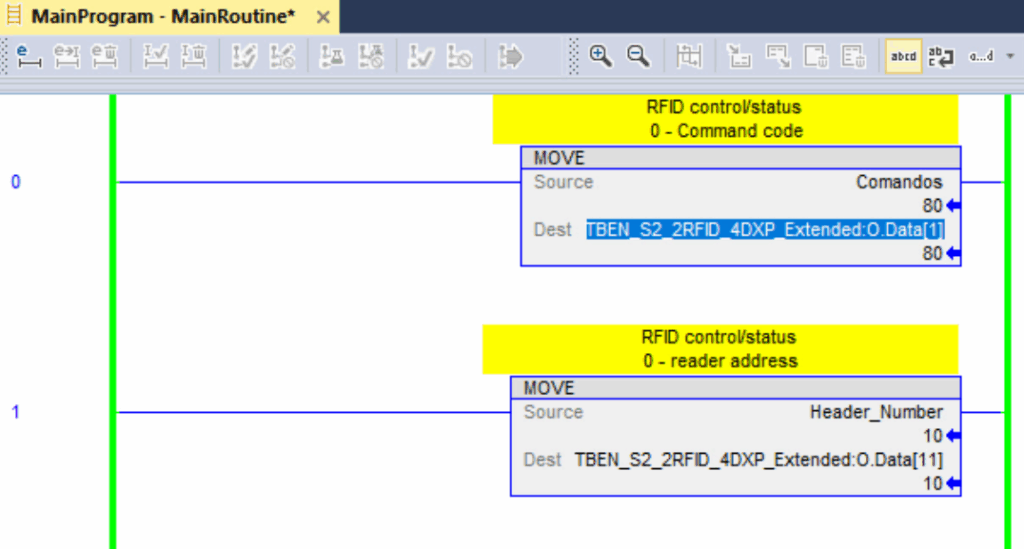1024x549 pixels.
Task: Select rung number 1
Action: click(15, 412)
